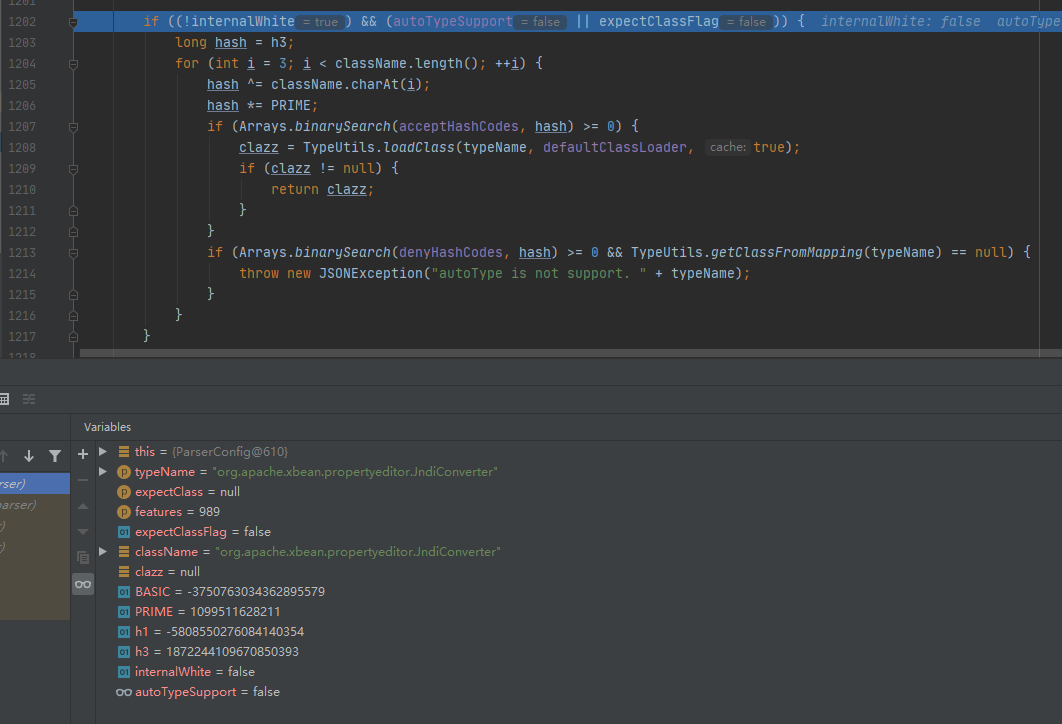This screenshot has width=1062, height=724.
Task: Expand the className variable node
Action: (x=103, y=552)
